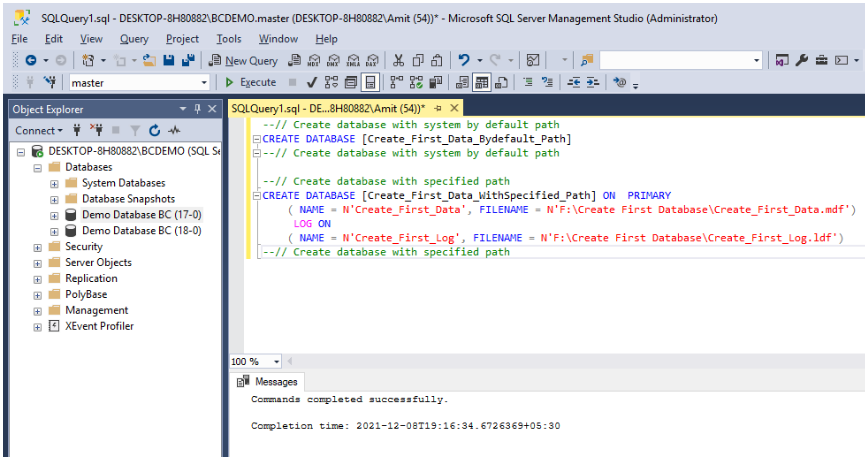The image size is (865, 457).
Task: Open the Query menu
Action: pos(134,39)
